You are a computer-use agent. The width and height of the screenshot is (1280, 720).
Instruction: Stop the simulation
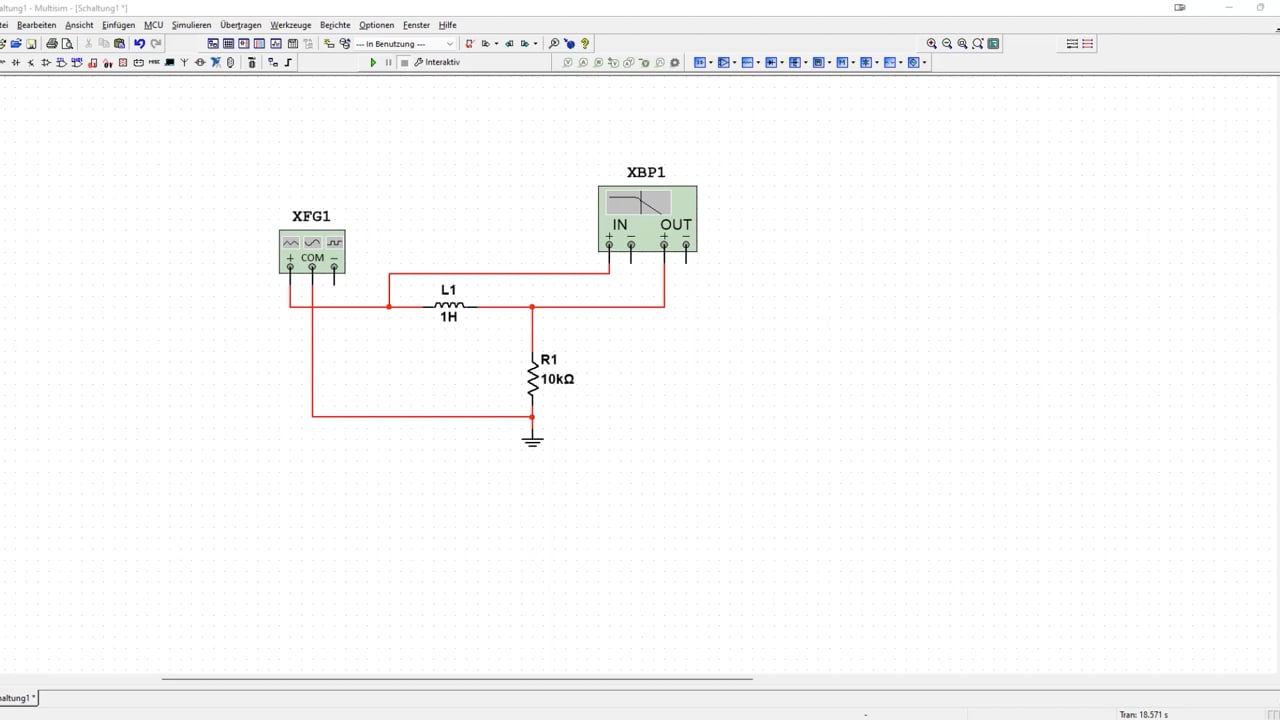[x=404, y=62]
